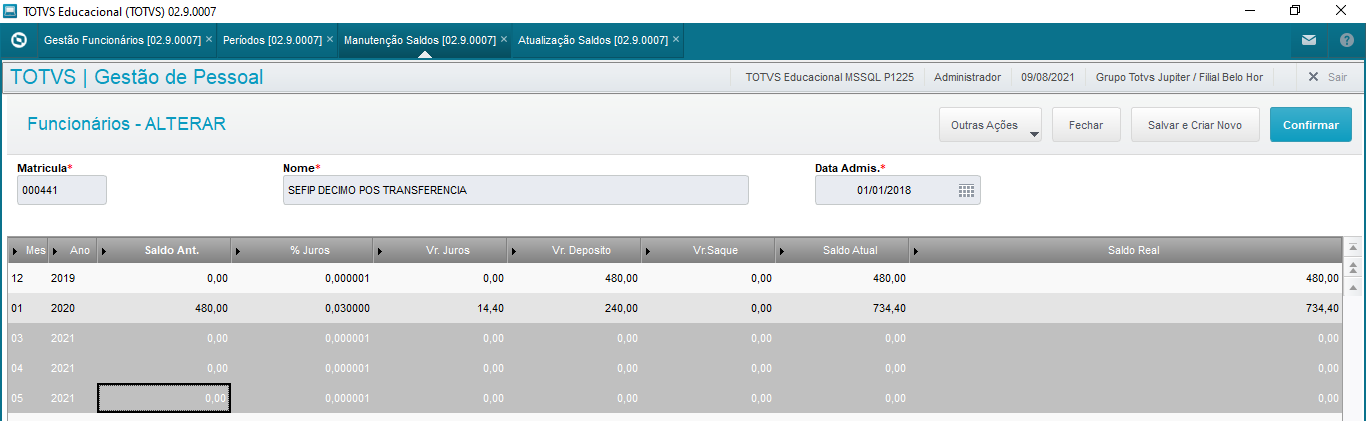Click the 09/08/2021 system date label
The height and width of the screenshot is (421, 1366).
coord(1048,77)
